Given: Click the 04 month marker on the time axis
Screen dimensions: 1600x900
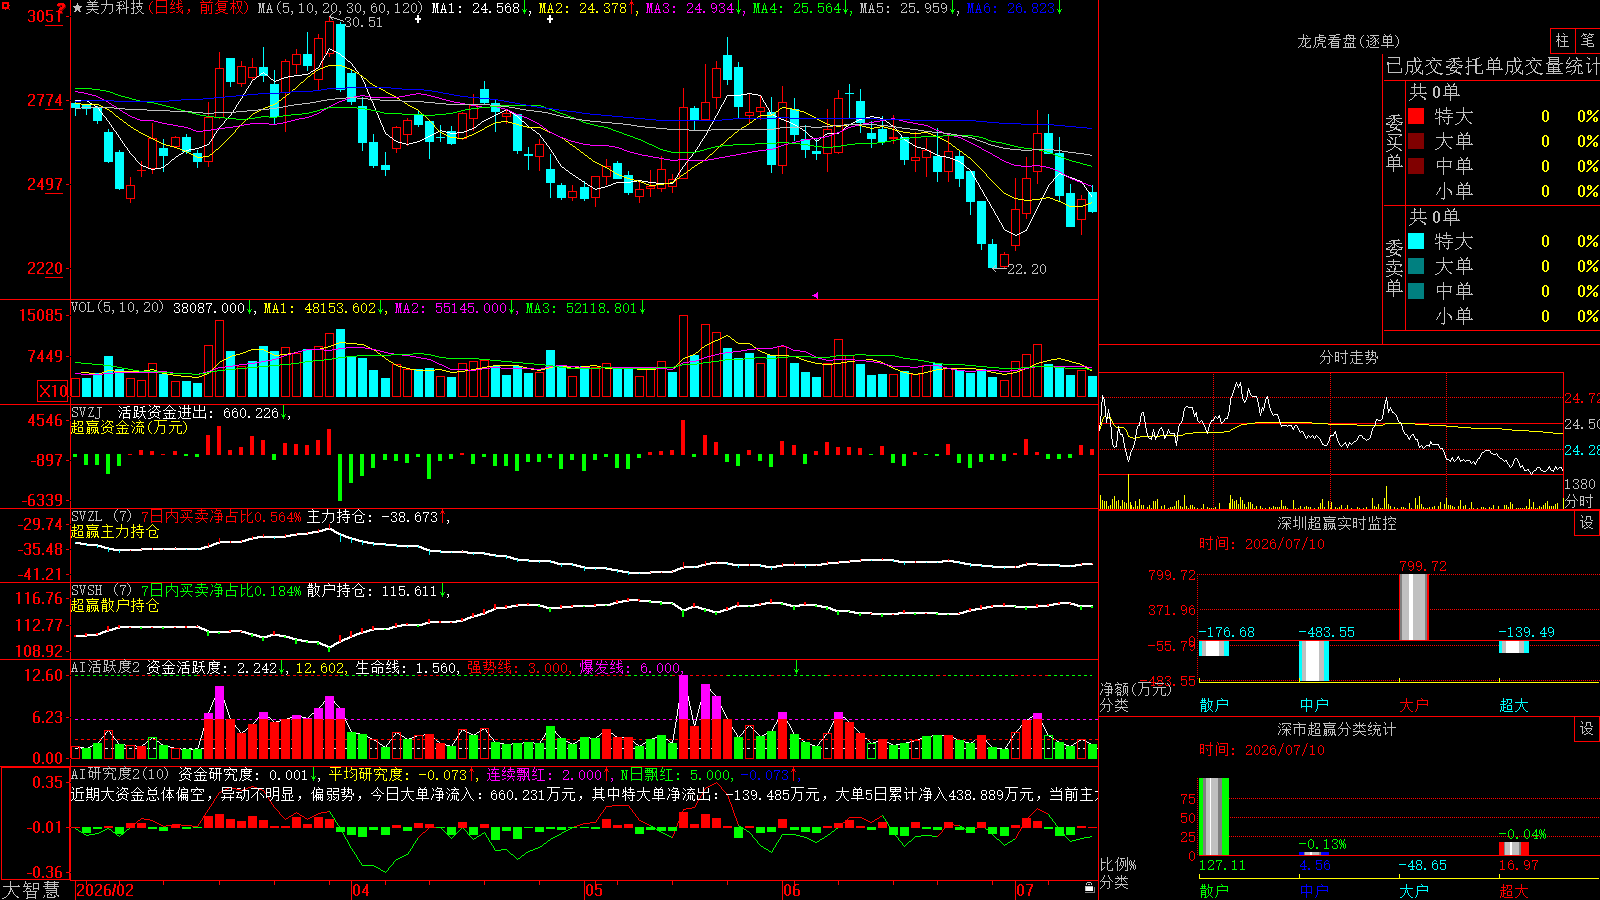Looking at the screenshot, I should coord(361,890).
